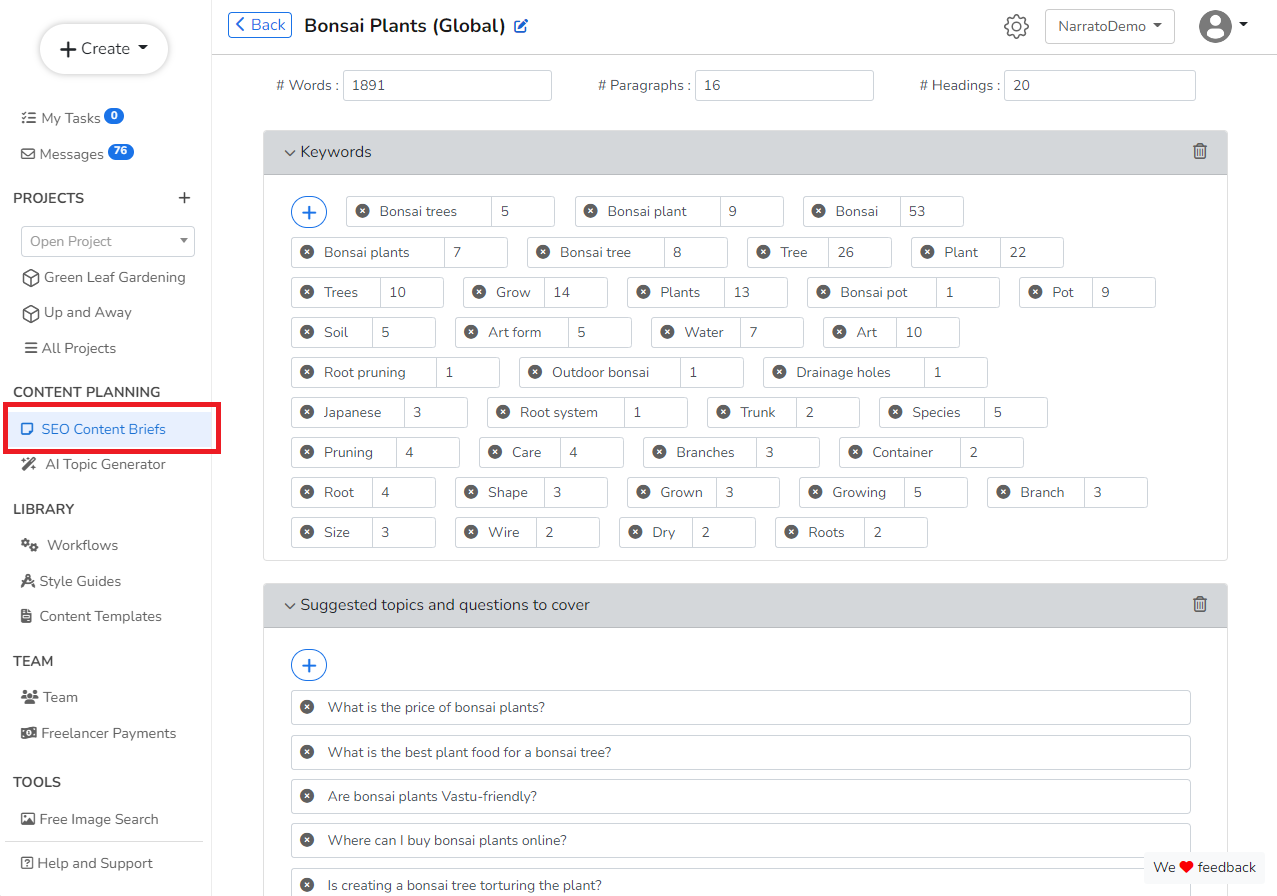
Task: Click the We love feedback button
Action: pyautogui.click(x=1204, y=867)
